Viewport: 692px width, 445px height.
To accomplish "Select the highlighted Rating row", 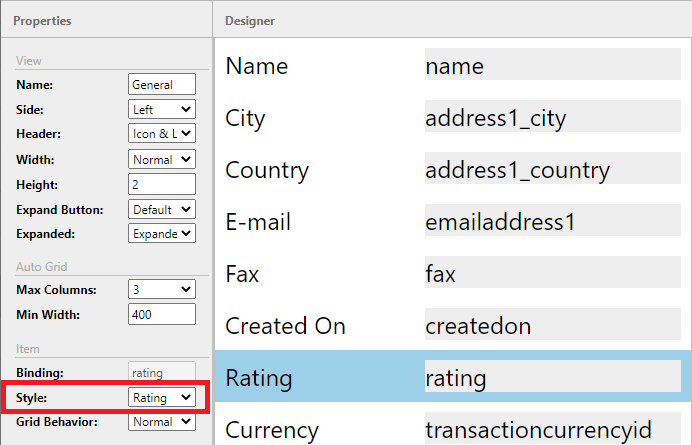I will [452, 378].
